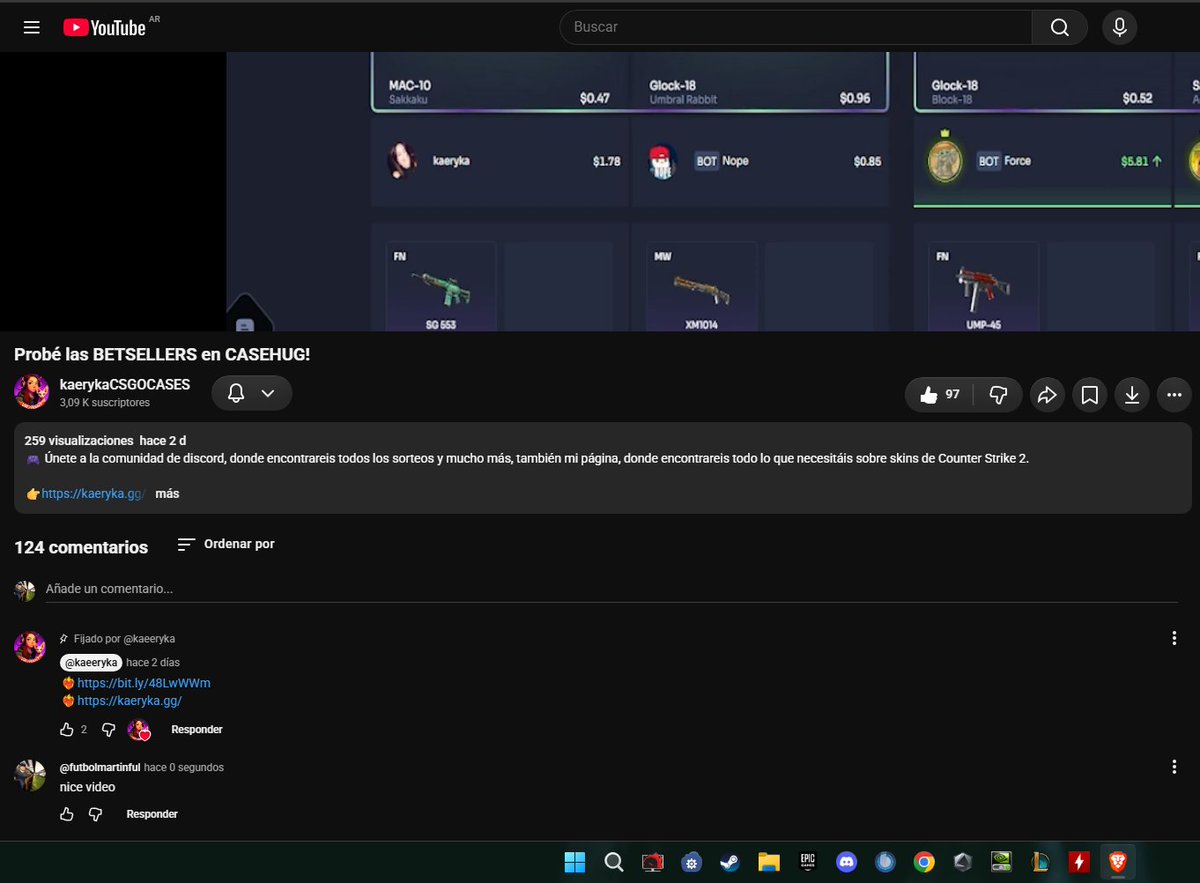The image size is (1200, 883).
Task: Open more actions for the video
Action: click(1174, 395)
